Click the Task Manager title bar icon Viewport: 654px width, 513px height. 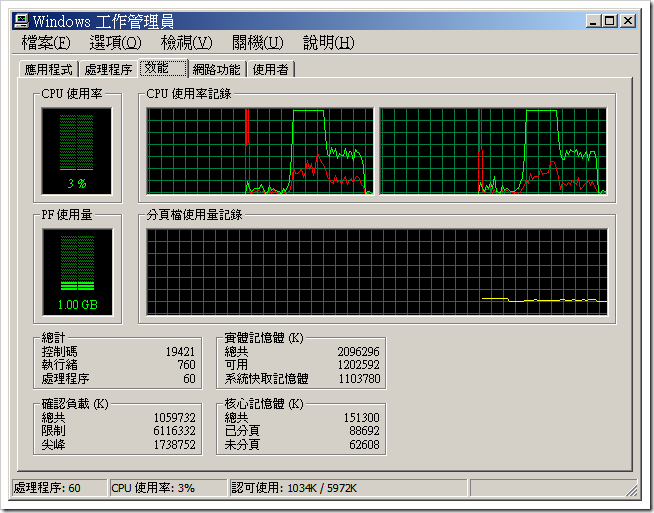21,21
